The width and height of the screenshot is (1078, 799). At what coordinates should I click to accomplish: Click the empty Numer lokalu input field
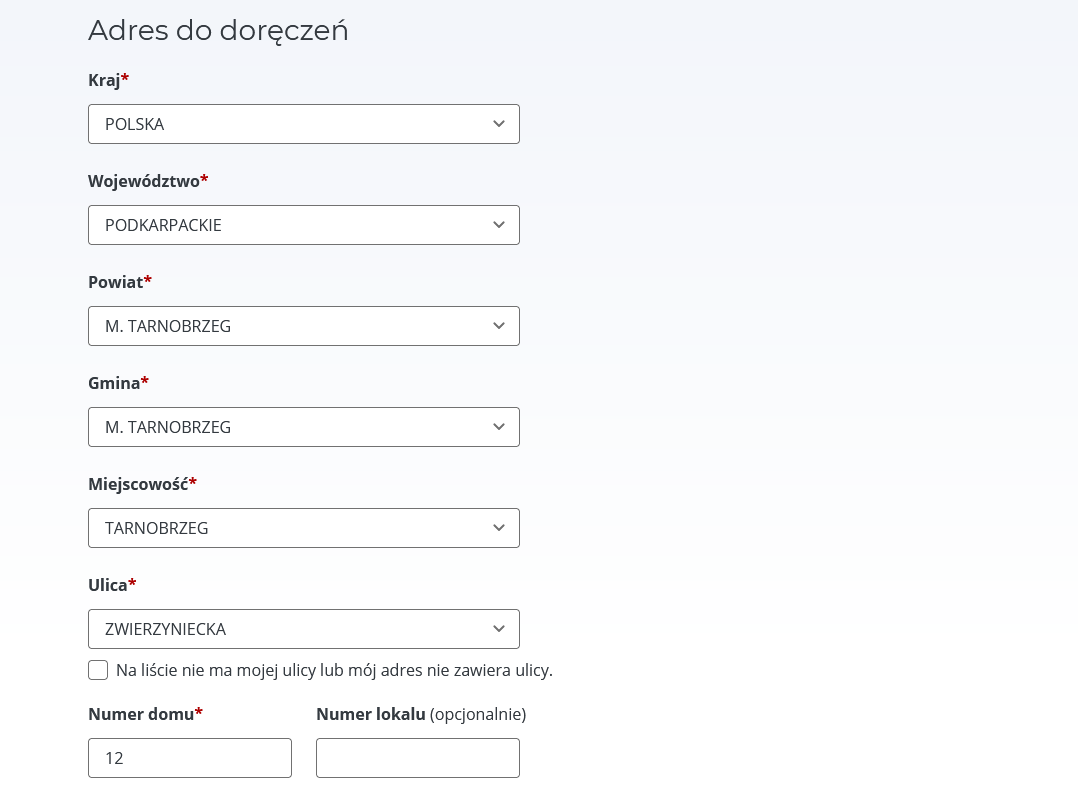pyautogui.click(x=418, y=758)
